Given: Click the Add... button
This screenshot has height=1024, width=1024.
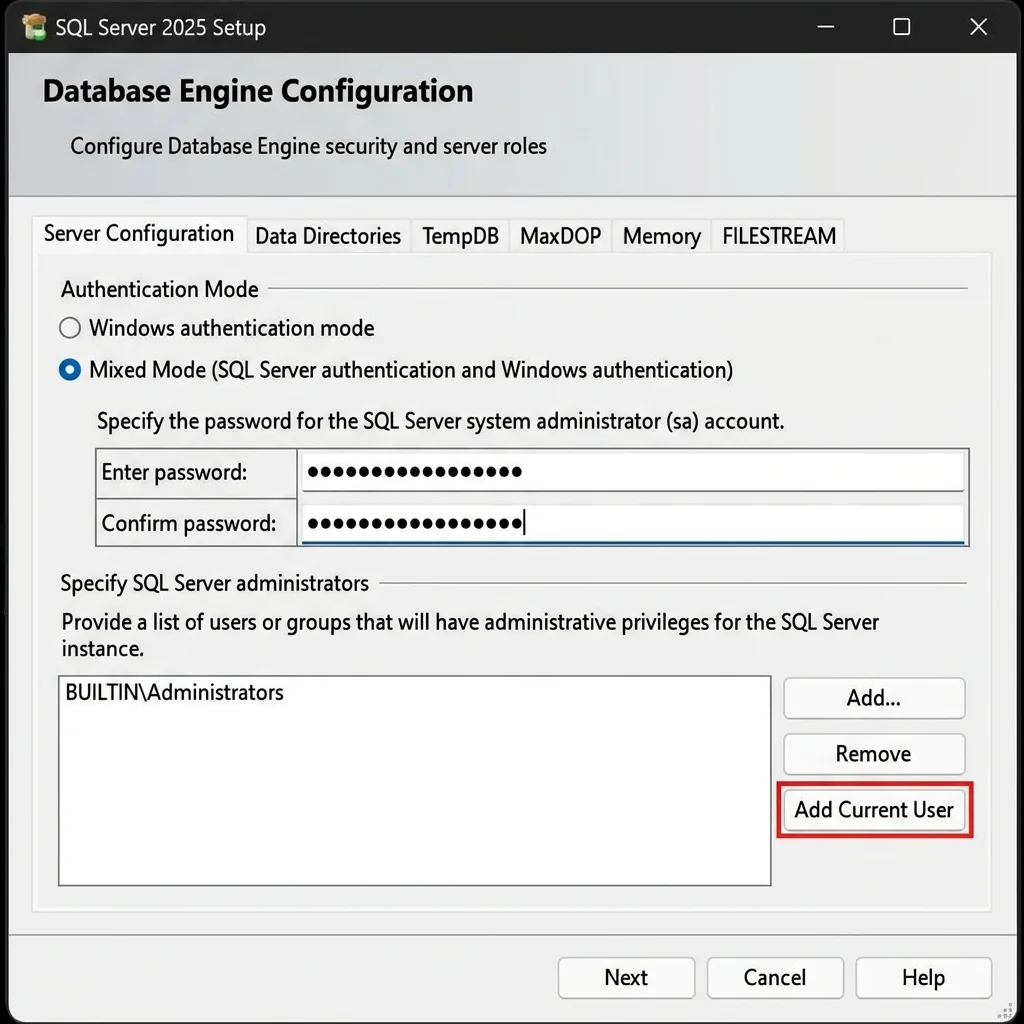Looking at the screenshot, I should [874, 698].
